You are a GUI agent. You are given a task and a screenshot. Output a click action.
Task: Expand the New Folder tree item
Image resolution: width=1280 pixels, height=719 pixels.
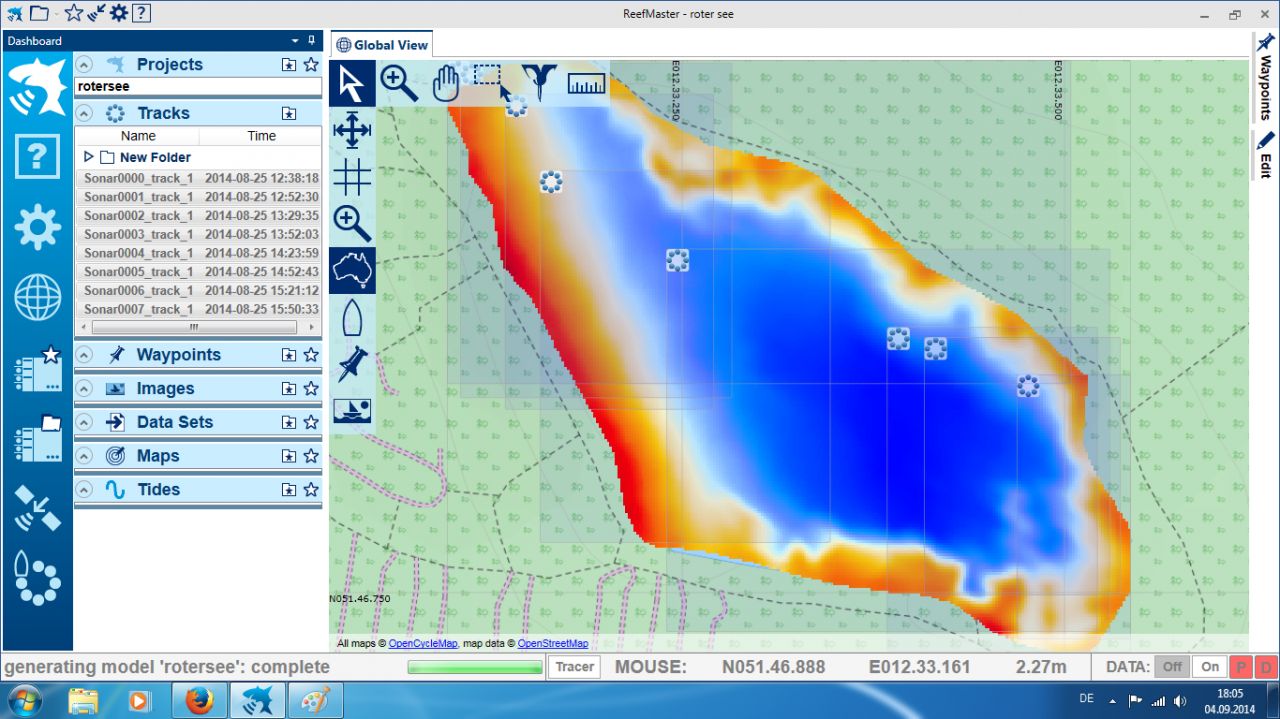tap(88, 157)
